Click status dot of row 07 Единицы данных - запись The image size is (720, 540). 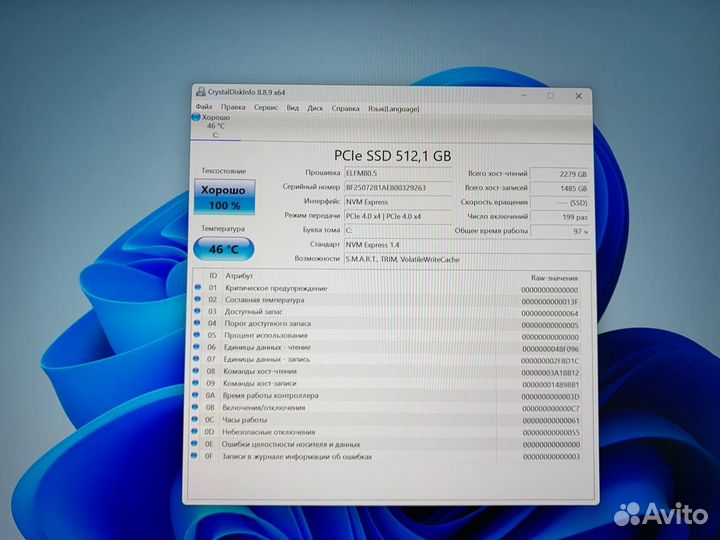tap(196, 359)
